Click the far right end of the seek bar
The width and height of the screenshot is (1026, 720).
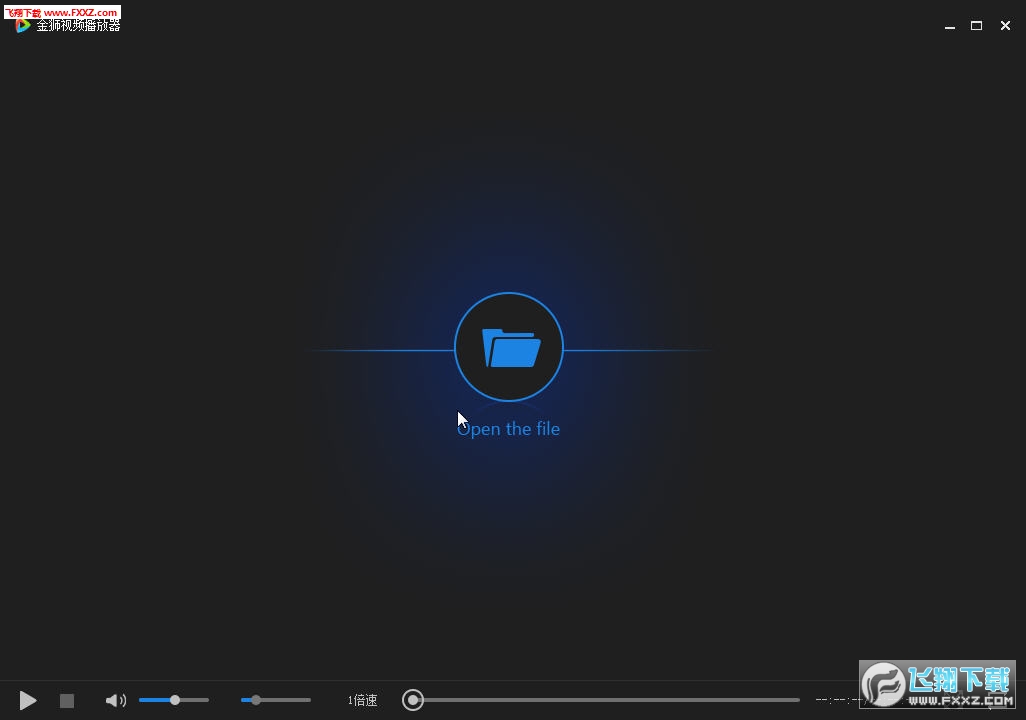pos(797,700)
